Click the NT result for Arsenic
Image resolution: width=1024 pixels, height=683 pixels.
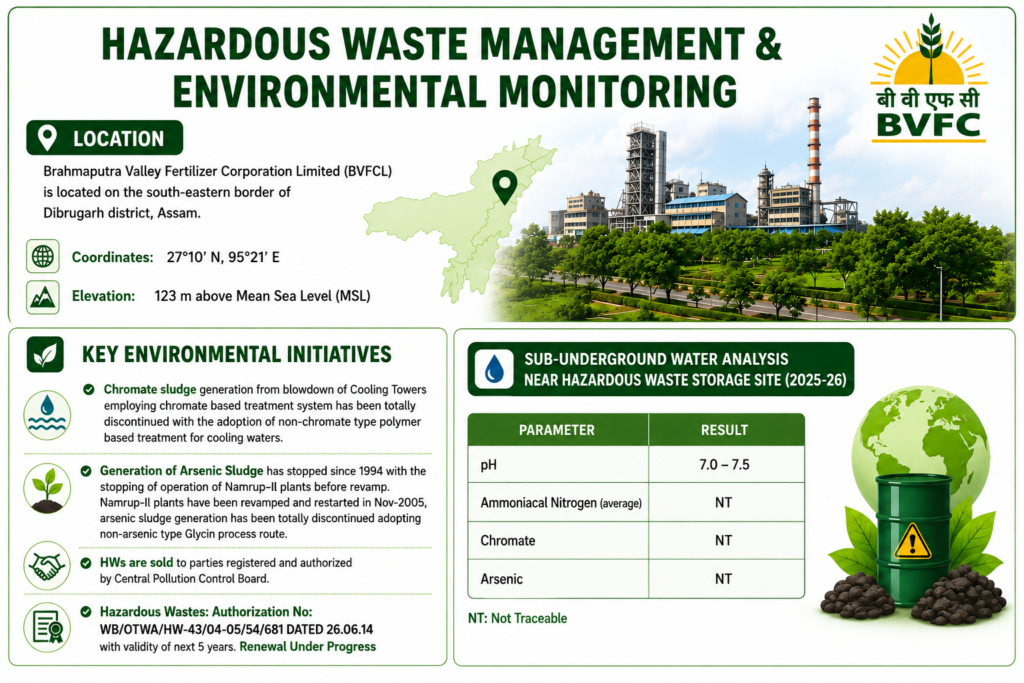coord(724,579)
